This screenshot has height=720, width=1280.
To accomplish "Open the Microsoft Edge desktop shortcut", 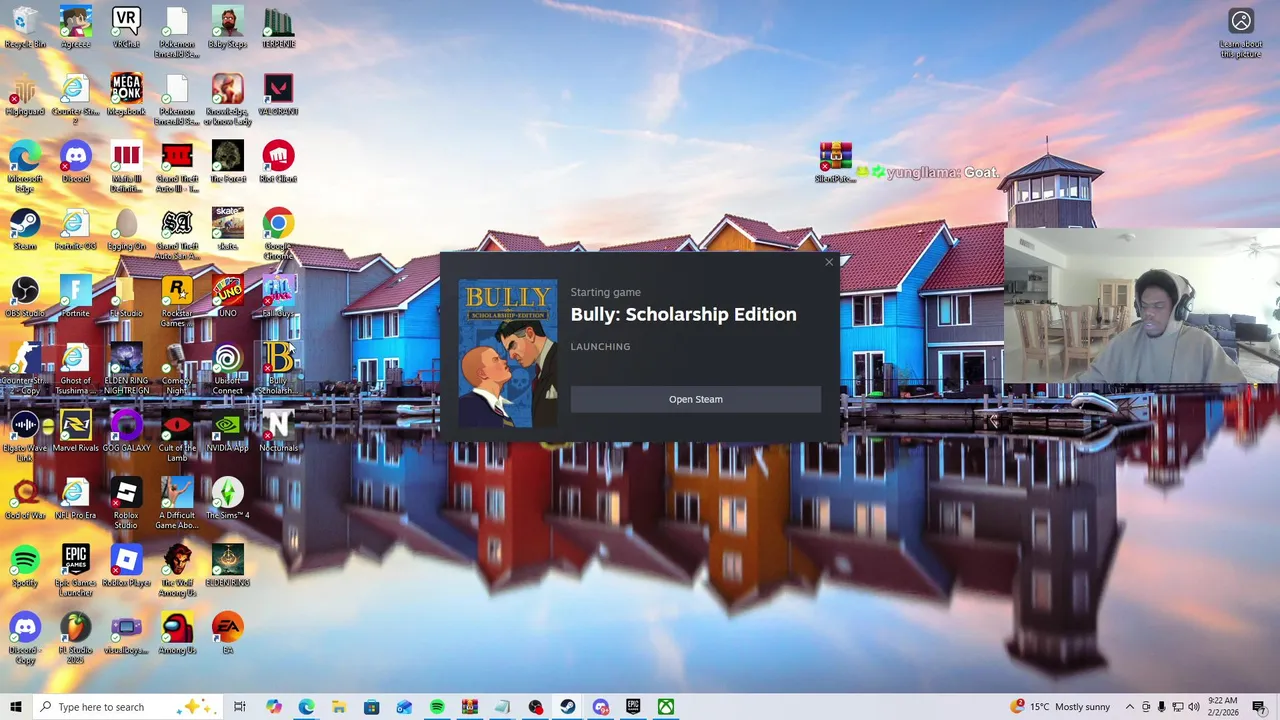I will coord(25,166).
